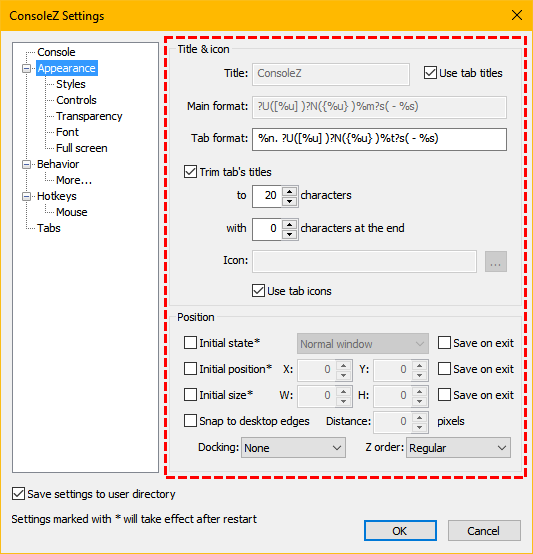Collapse the Appearance tree node
This screenshot has height=554, width=533.
(x=26, y=68)
